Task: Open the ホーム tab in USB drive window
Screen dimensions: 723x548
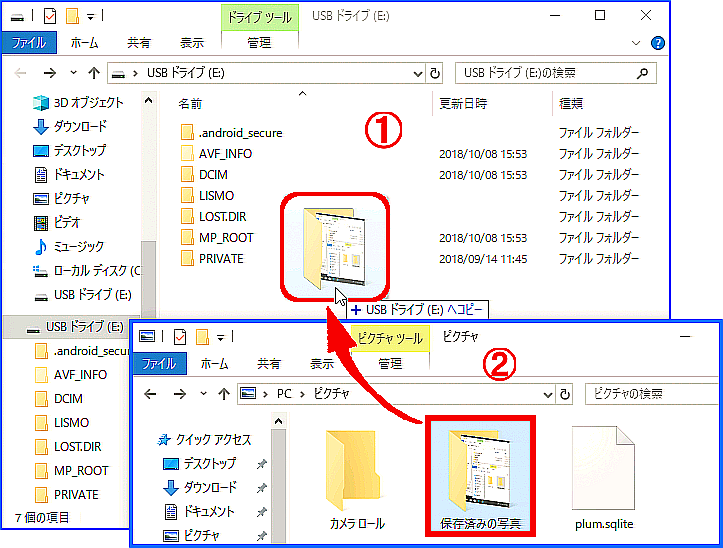Action: pyautogui.click(x=84, y=43)
